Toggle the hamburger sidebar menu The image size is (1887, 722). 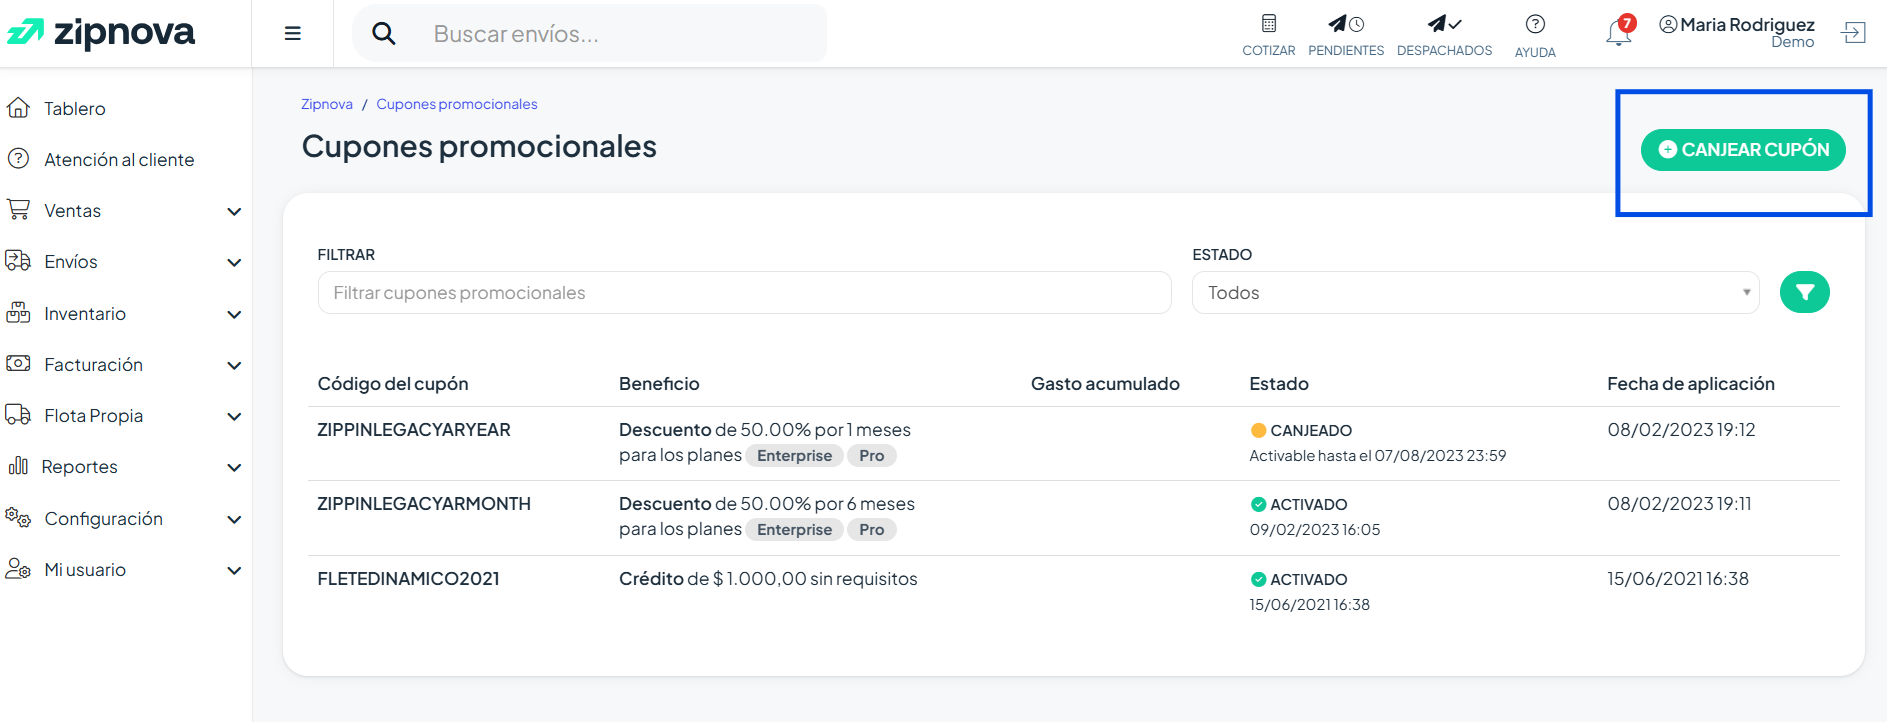[x=293, y=33]
